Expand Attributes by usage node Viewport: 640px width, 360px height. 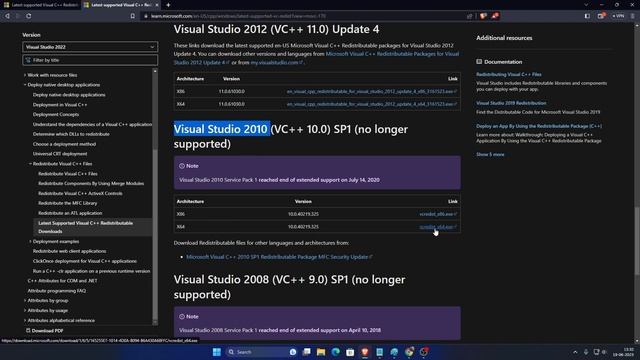[x=25, y=310]
